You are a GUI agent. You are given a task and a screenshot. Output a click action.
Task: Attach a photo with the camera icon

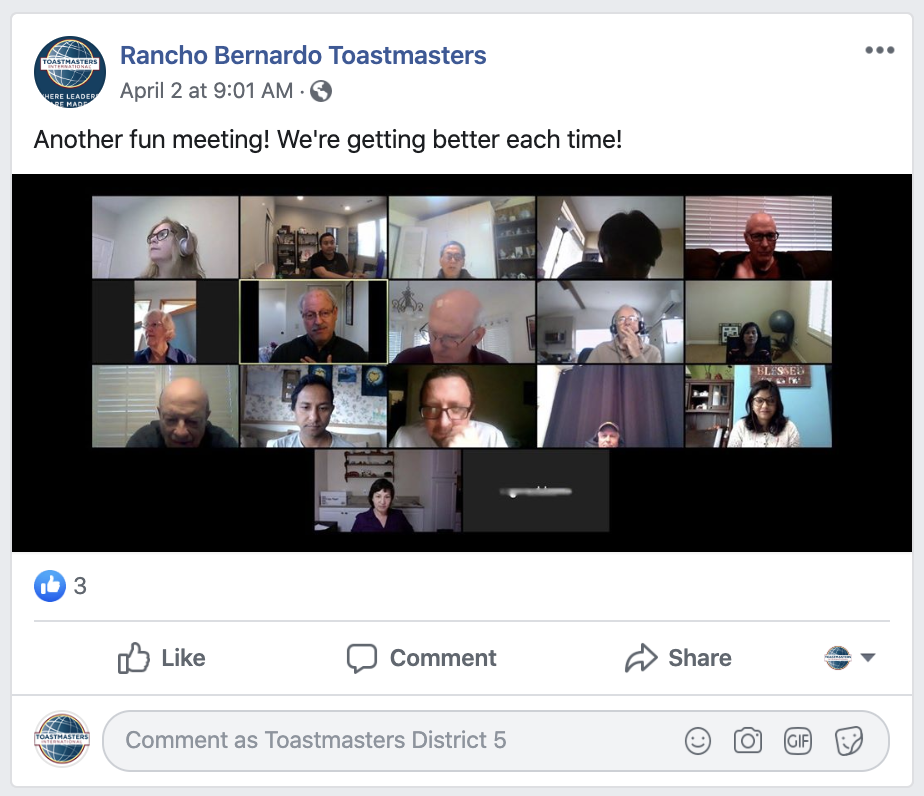(x=748, y=741)
